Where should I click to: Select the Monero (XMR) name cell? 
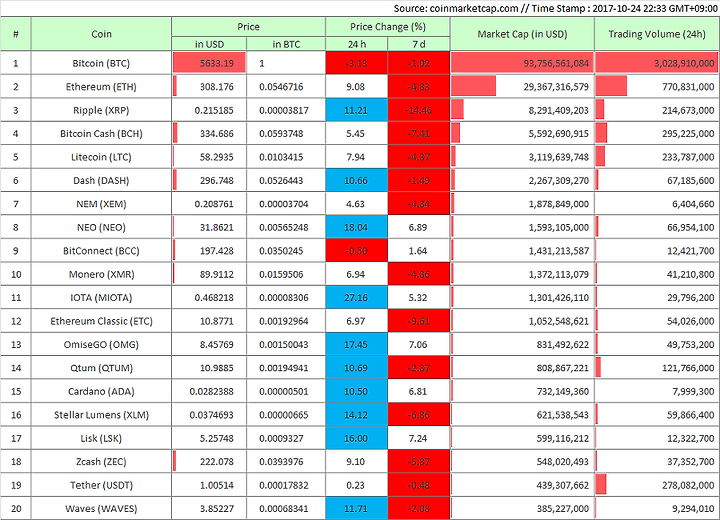point(101,274)
